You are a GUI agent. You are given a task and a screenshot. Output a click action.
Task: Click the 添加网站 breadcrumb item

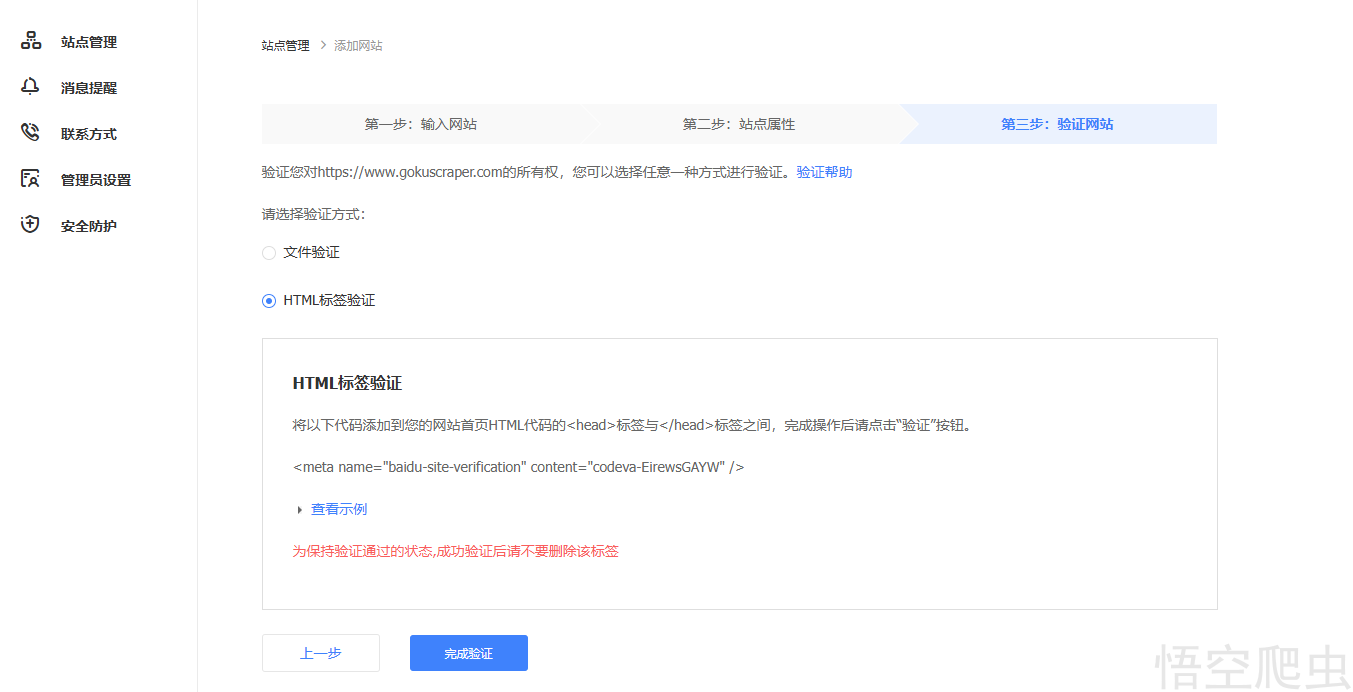click(x=357, y=45)
